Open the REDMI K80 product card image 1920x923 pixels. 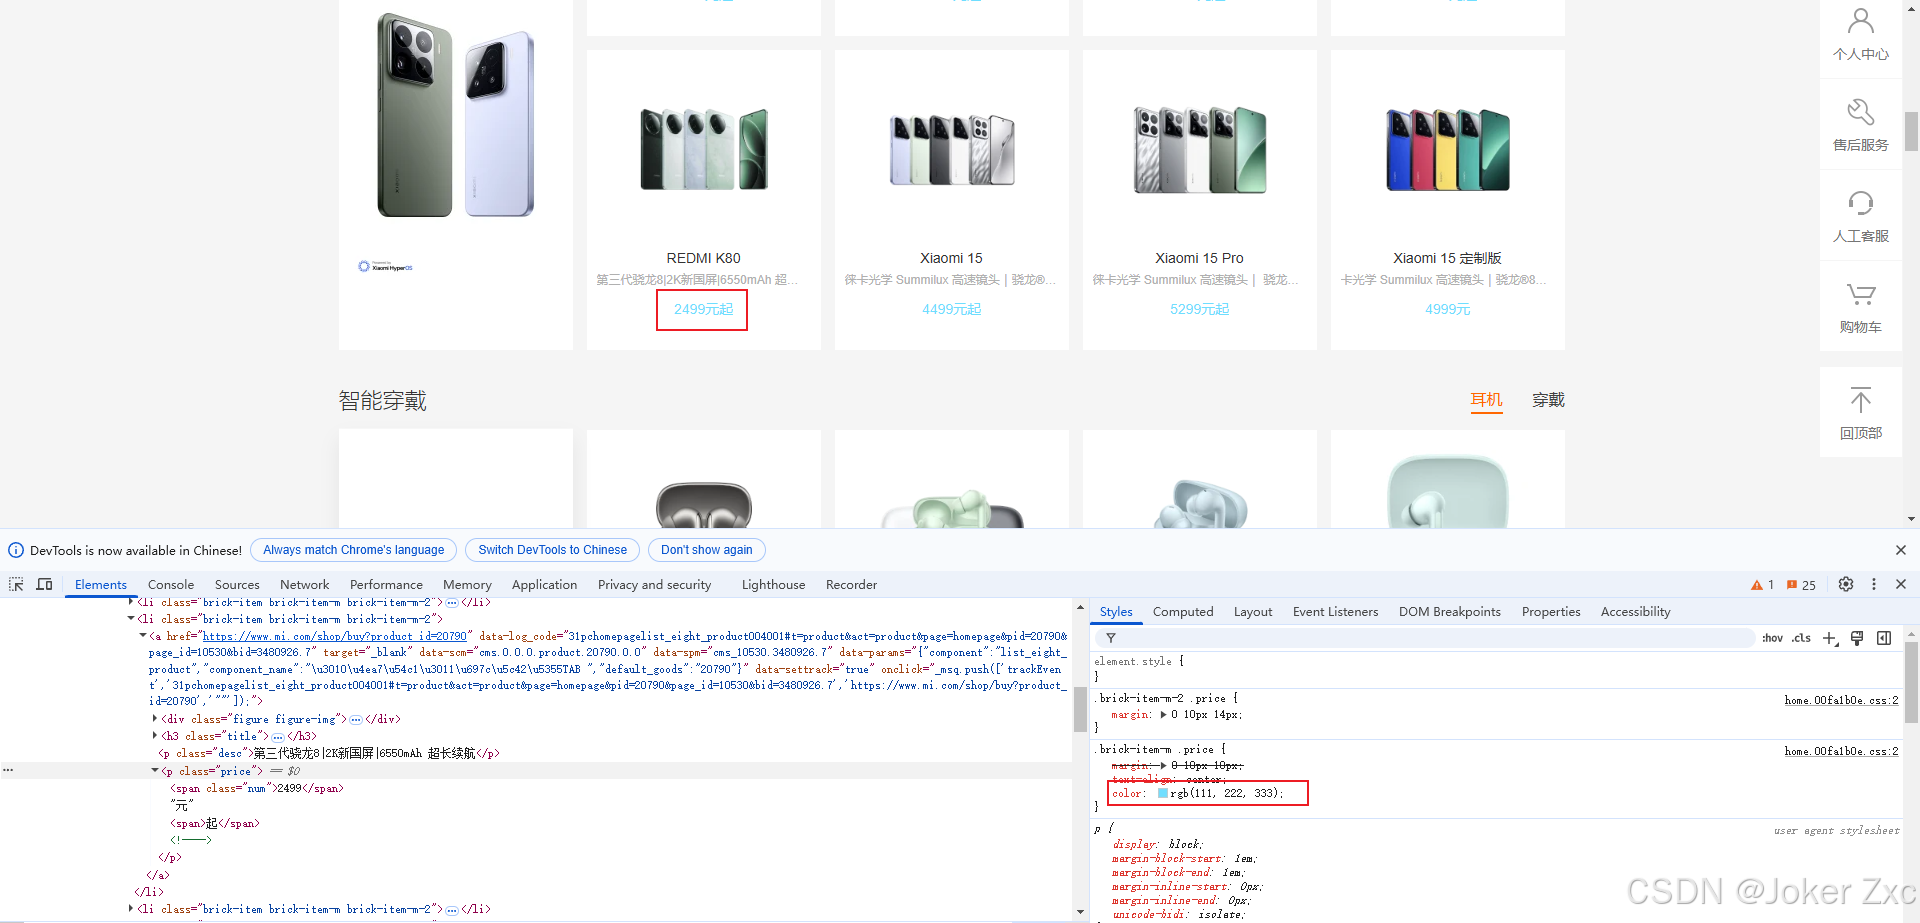(703, 149)
